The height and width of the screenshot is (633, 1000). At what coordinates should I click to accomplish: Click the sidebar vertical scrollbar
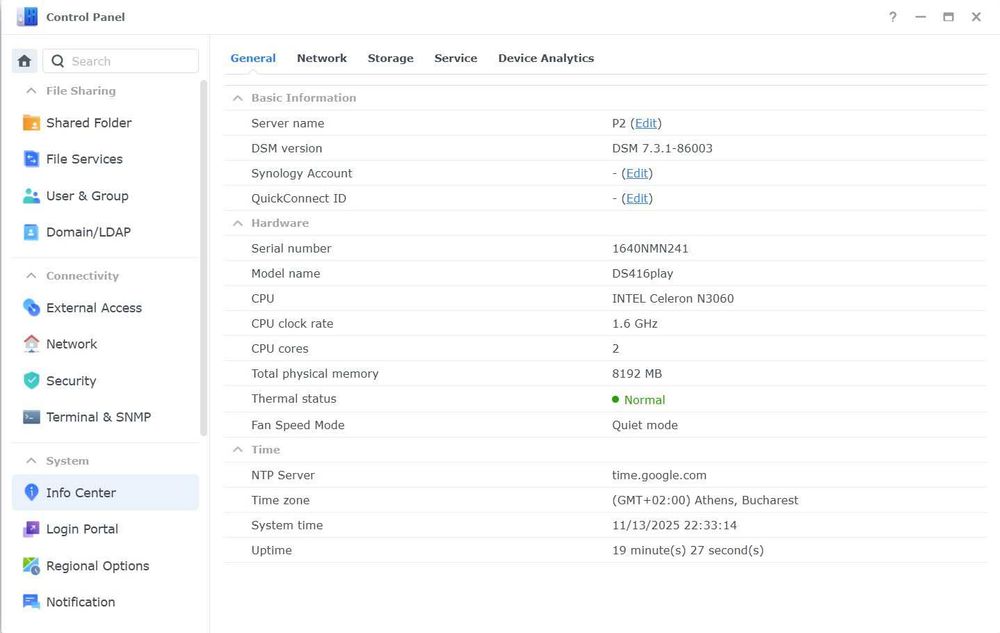203,258
